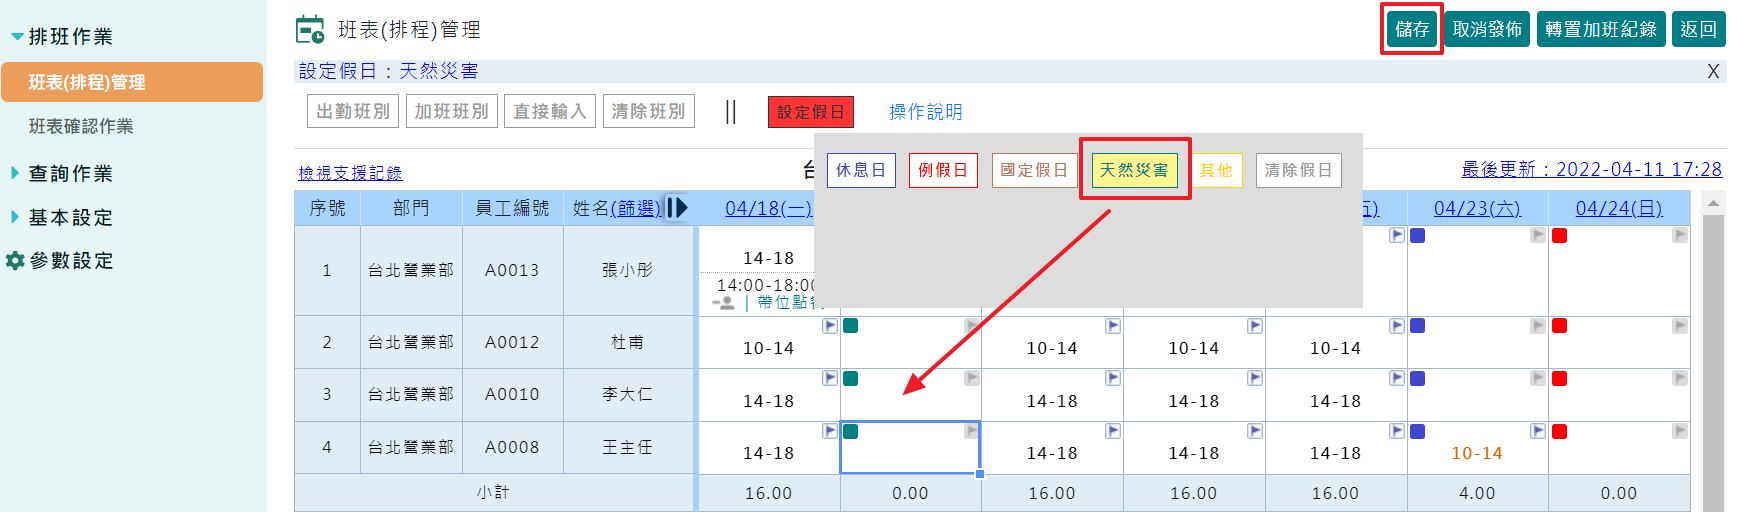Click employee number A0013
The image size is (1742, 512).
click(x=512, y=270)
